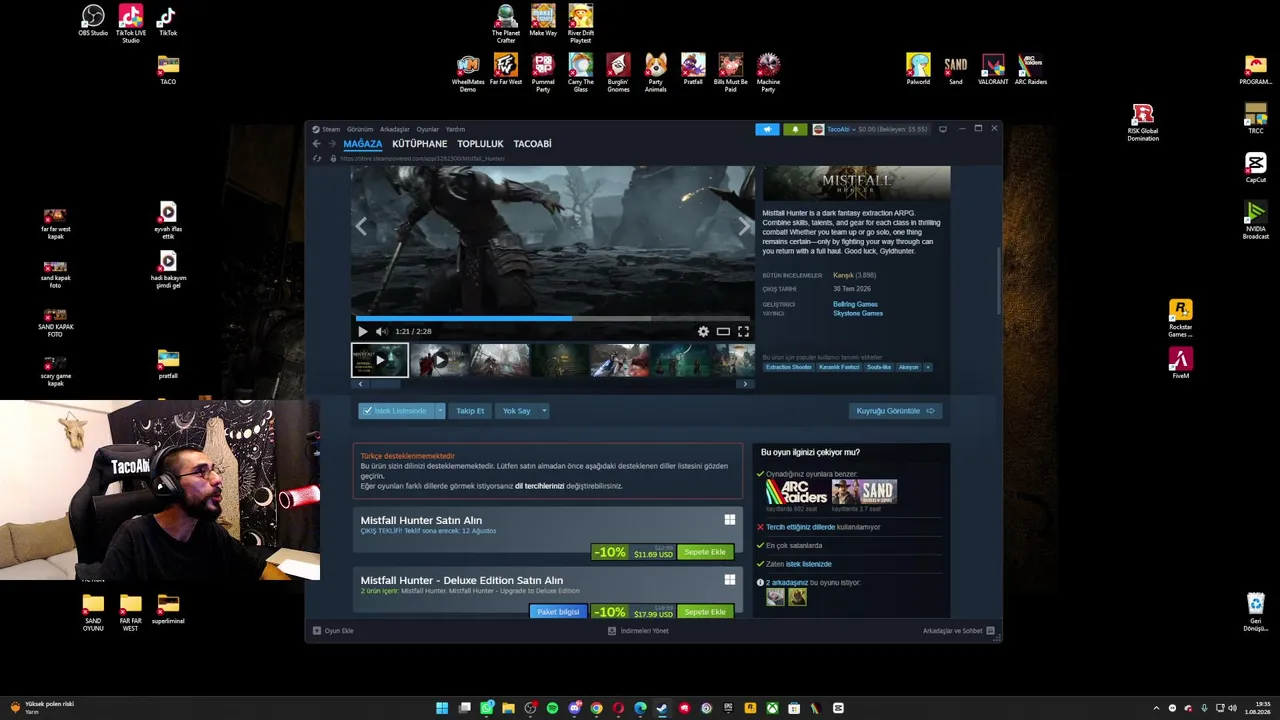Select the Palworld desktop icon
The image size is (1280, 720).
[x=918, y=69]
